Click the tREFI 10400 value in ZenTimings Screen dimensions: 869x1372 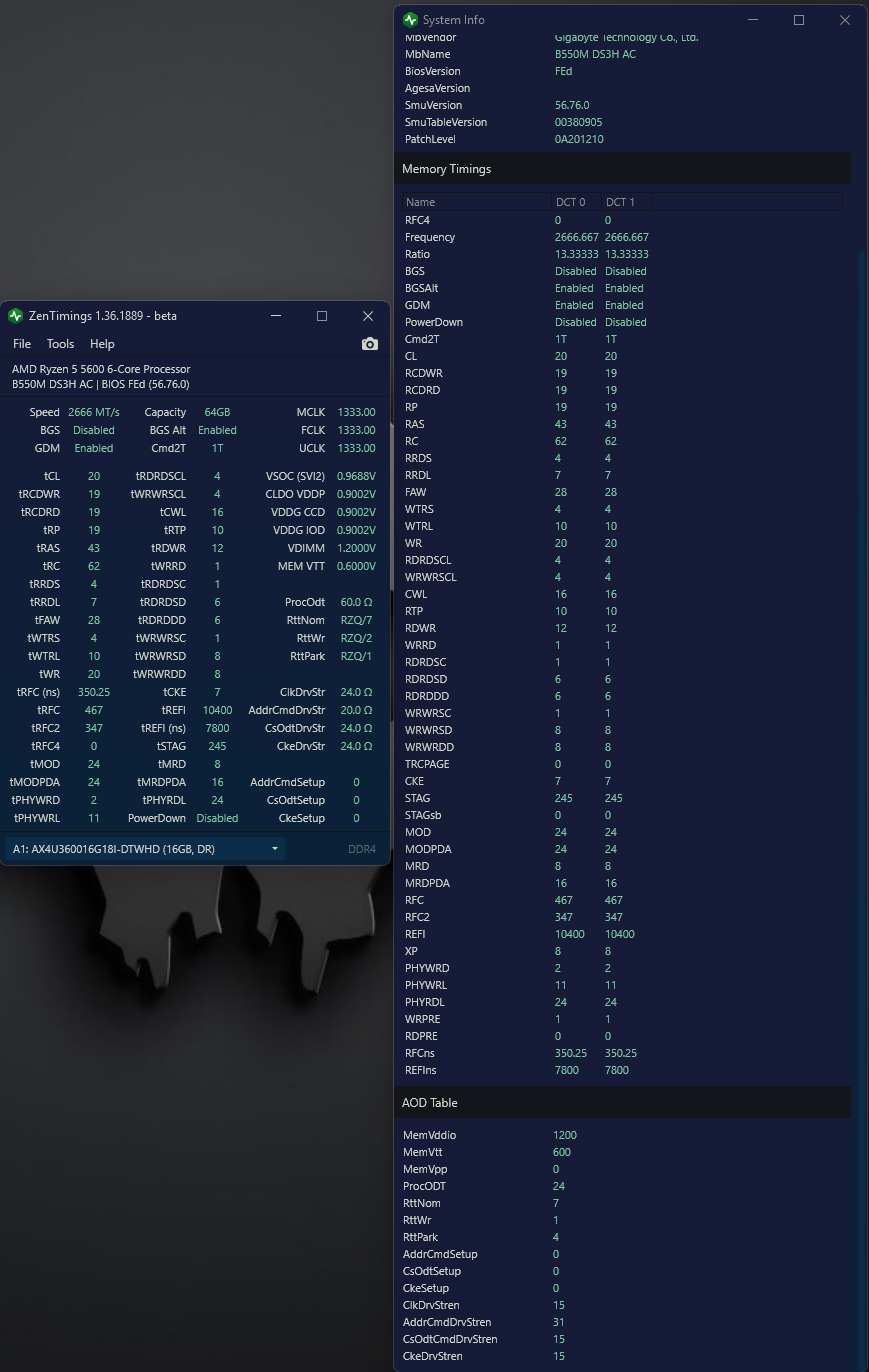(x=217, y=710)
